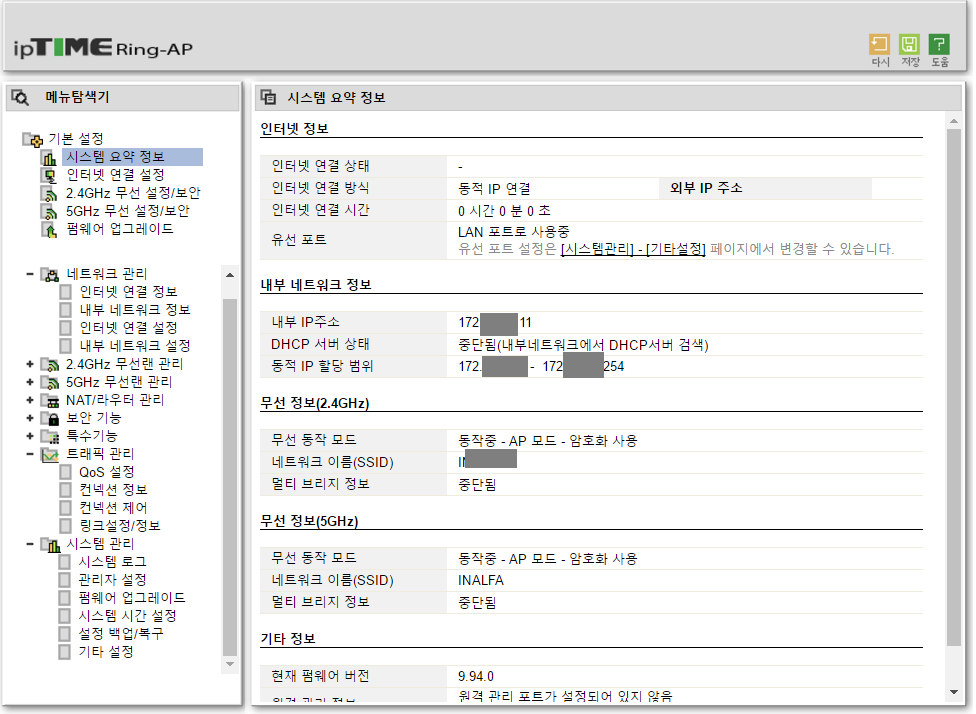Open 내부 네트워크 설정 menu item

click(x=135, y=345)
